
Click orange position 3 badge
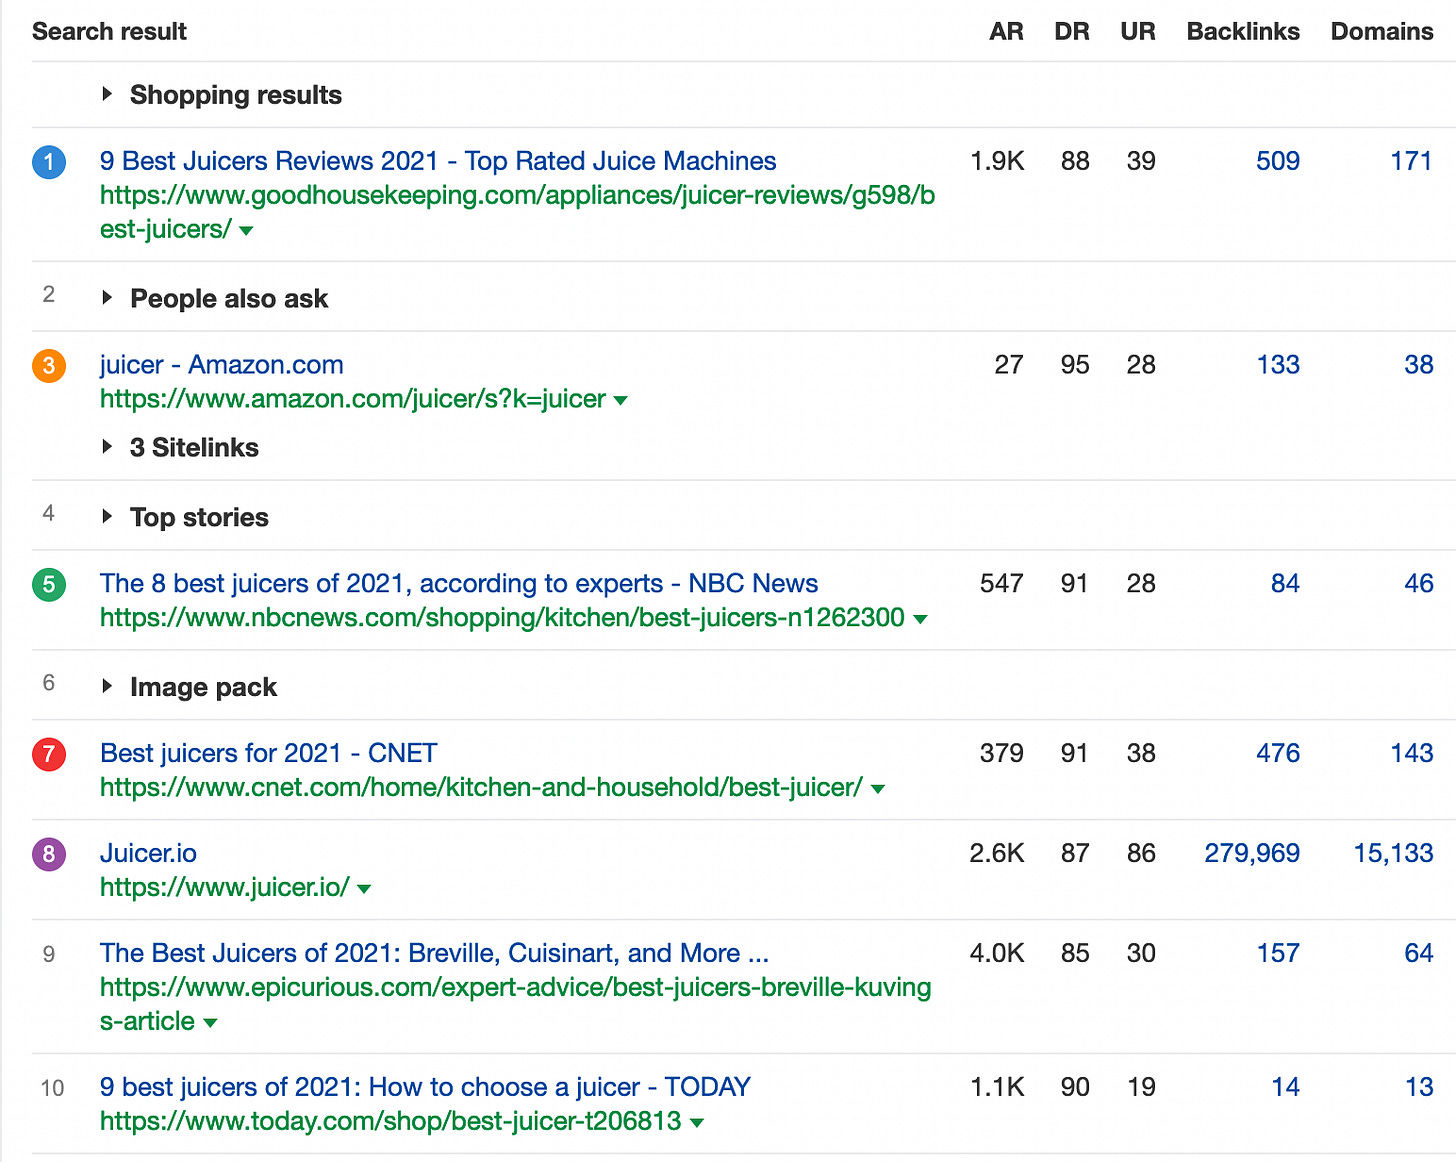(49, 366)
